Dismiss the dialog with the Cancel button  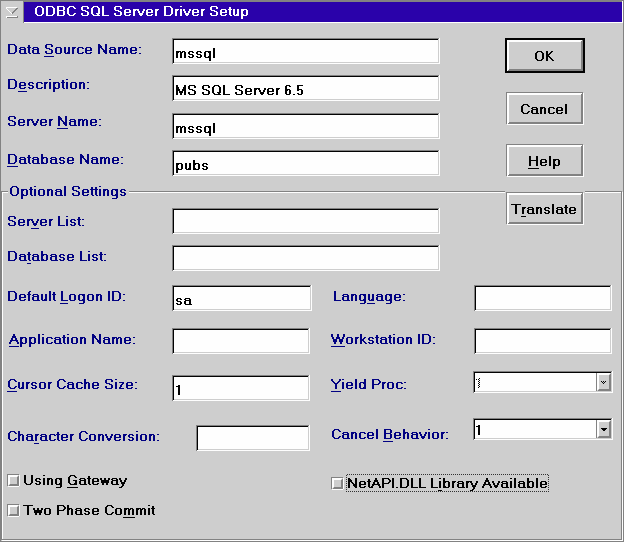click(x=544, y=109)
